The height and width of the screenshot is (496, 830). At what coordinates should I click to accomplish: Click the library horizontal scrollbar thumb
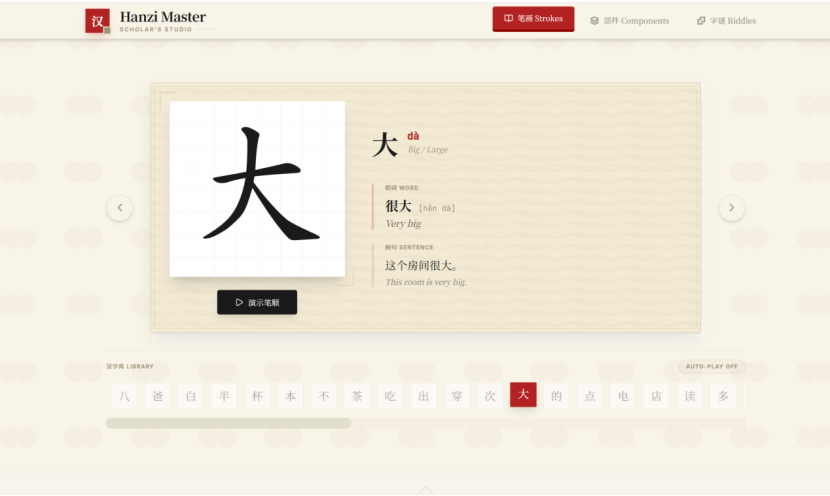pos(229,423)
